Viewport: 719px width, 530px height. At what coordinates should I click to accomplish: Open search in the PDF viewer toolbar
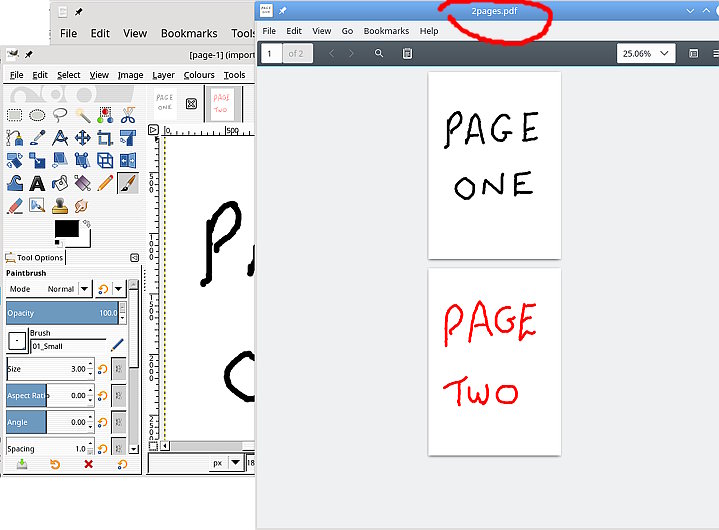pyautogui.click(x=379, y=53)
